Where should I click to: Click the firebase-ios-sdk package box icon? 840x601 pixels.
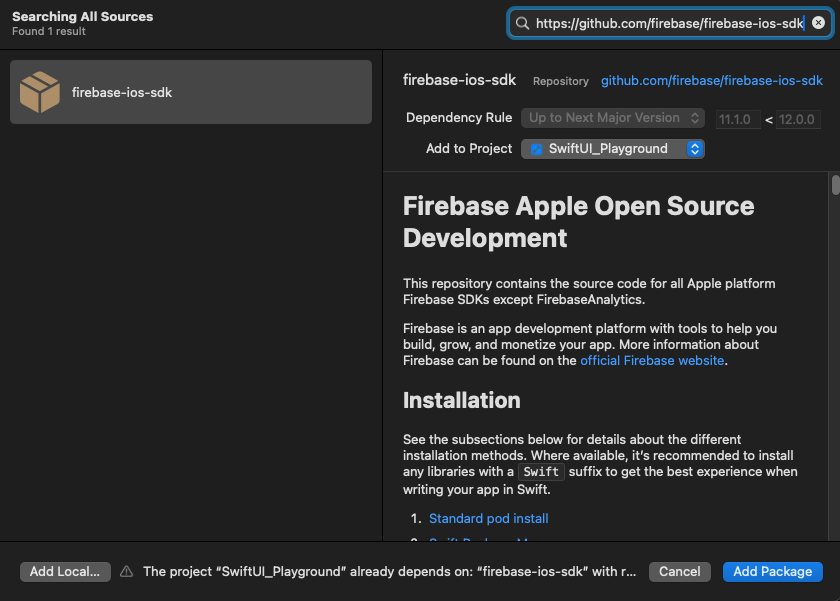[40, 92]
